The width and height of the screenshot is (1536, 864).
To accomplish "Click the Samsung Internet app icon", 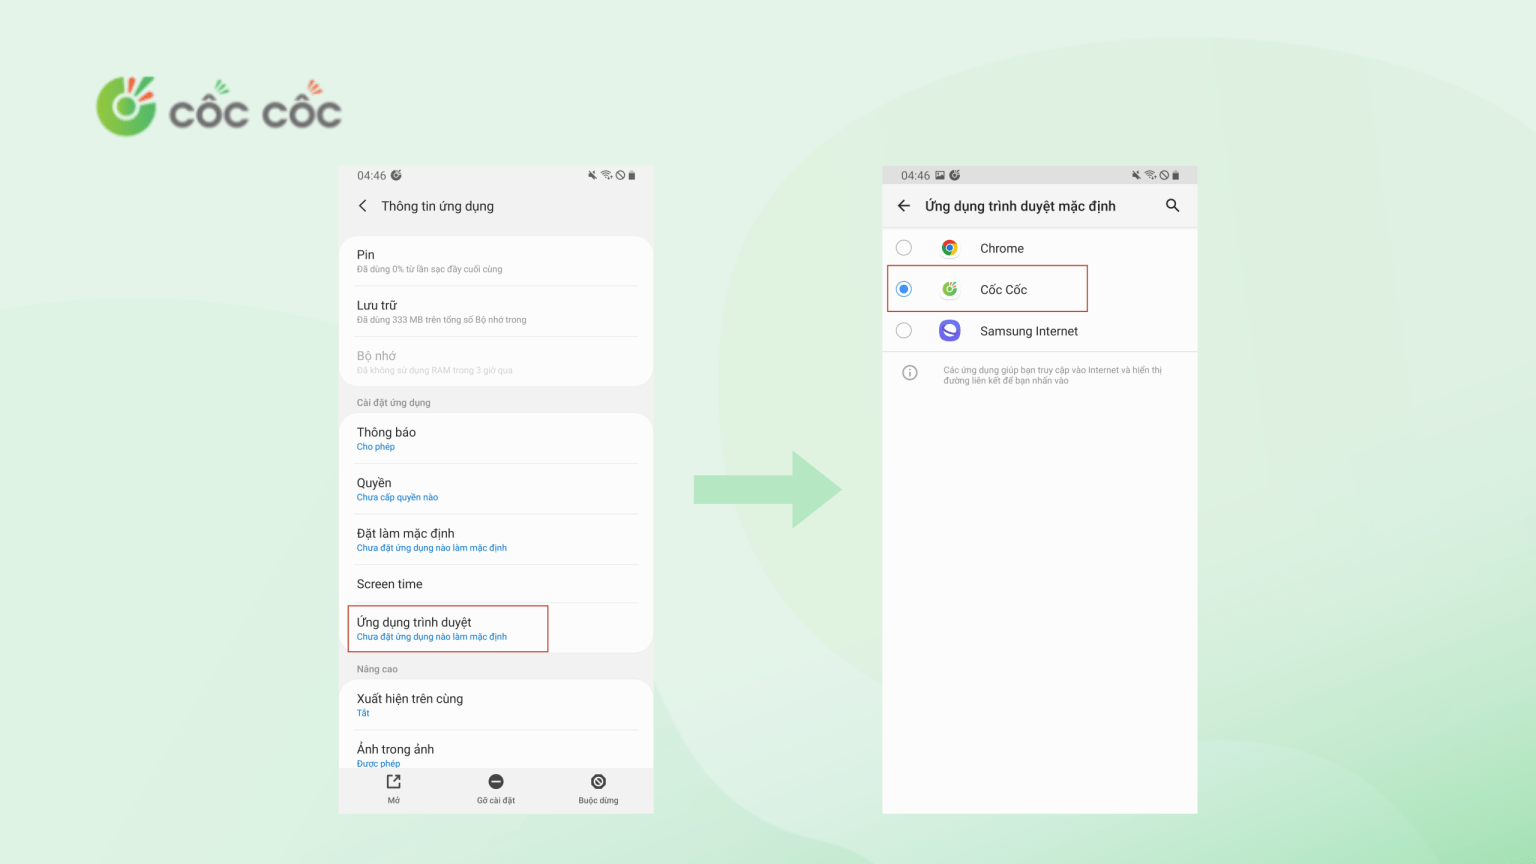I will point(950,331).
